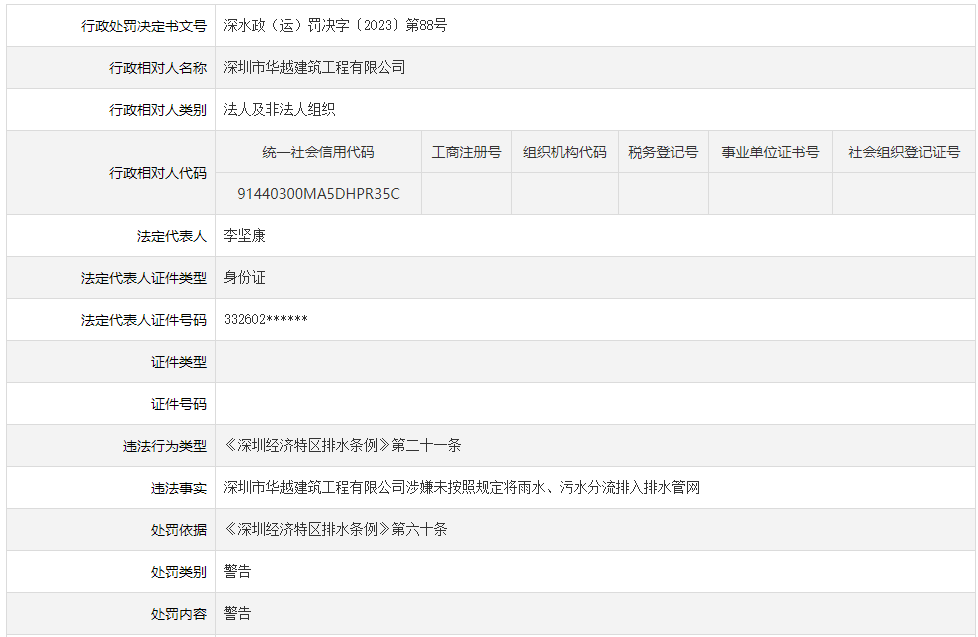Click the violation facts text about 雨水、污水分流
Image resolution: width=978 pixels, height=637 pixels.
pyautogui.click(x=462, y=487)
